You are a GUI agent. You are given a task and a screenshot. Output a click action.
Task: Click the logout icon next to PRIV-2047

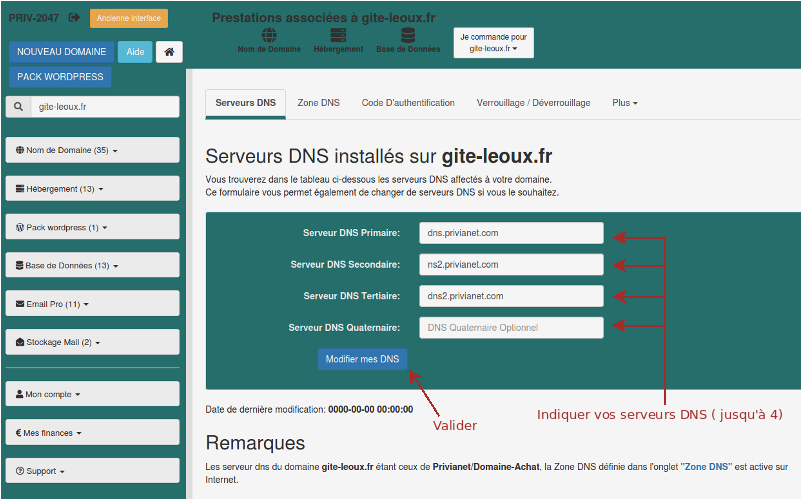(74, 17)
